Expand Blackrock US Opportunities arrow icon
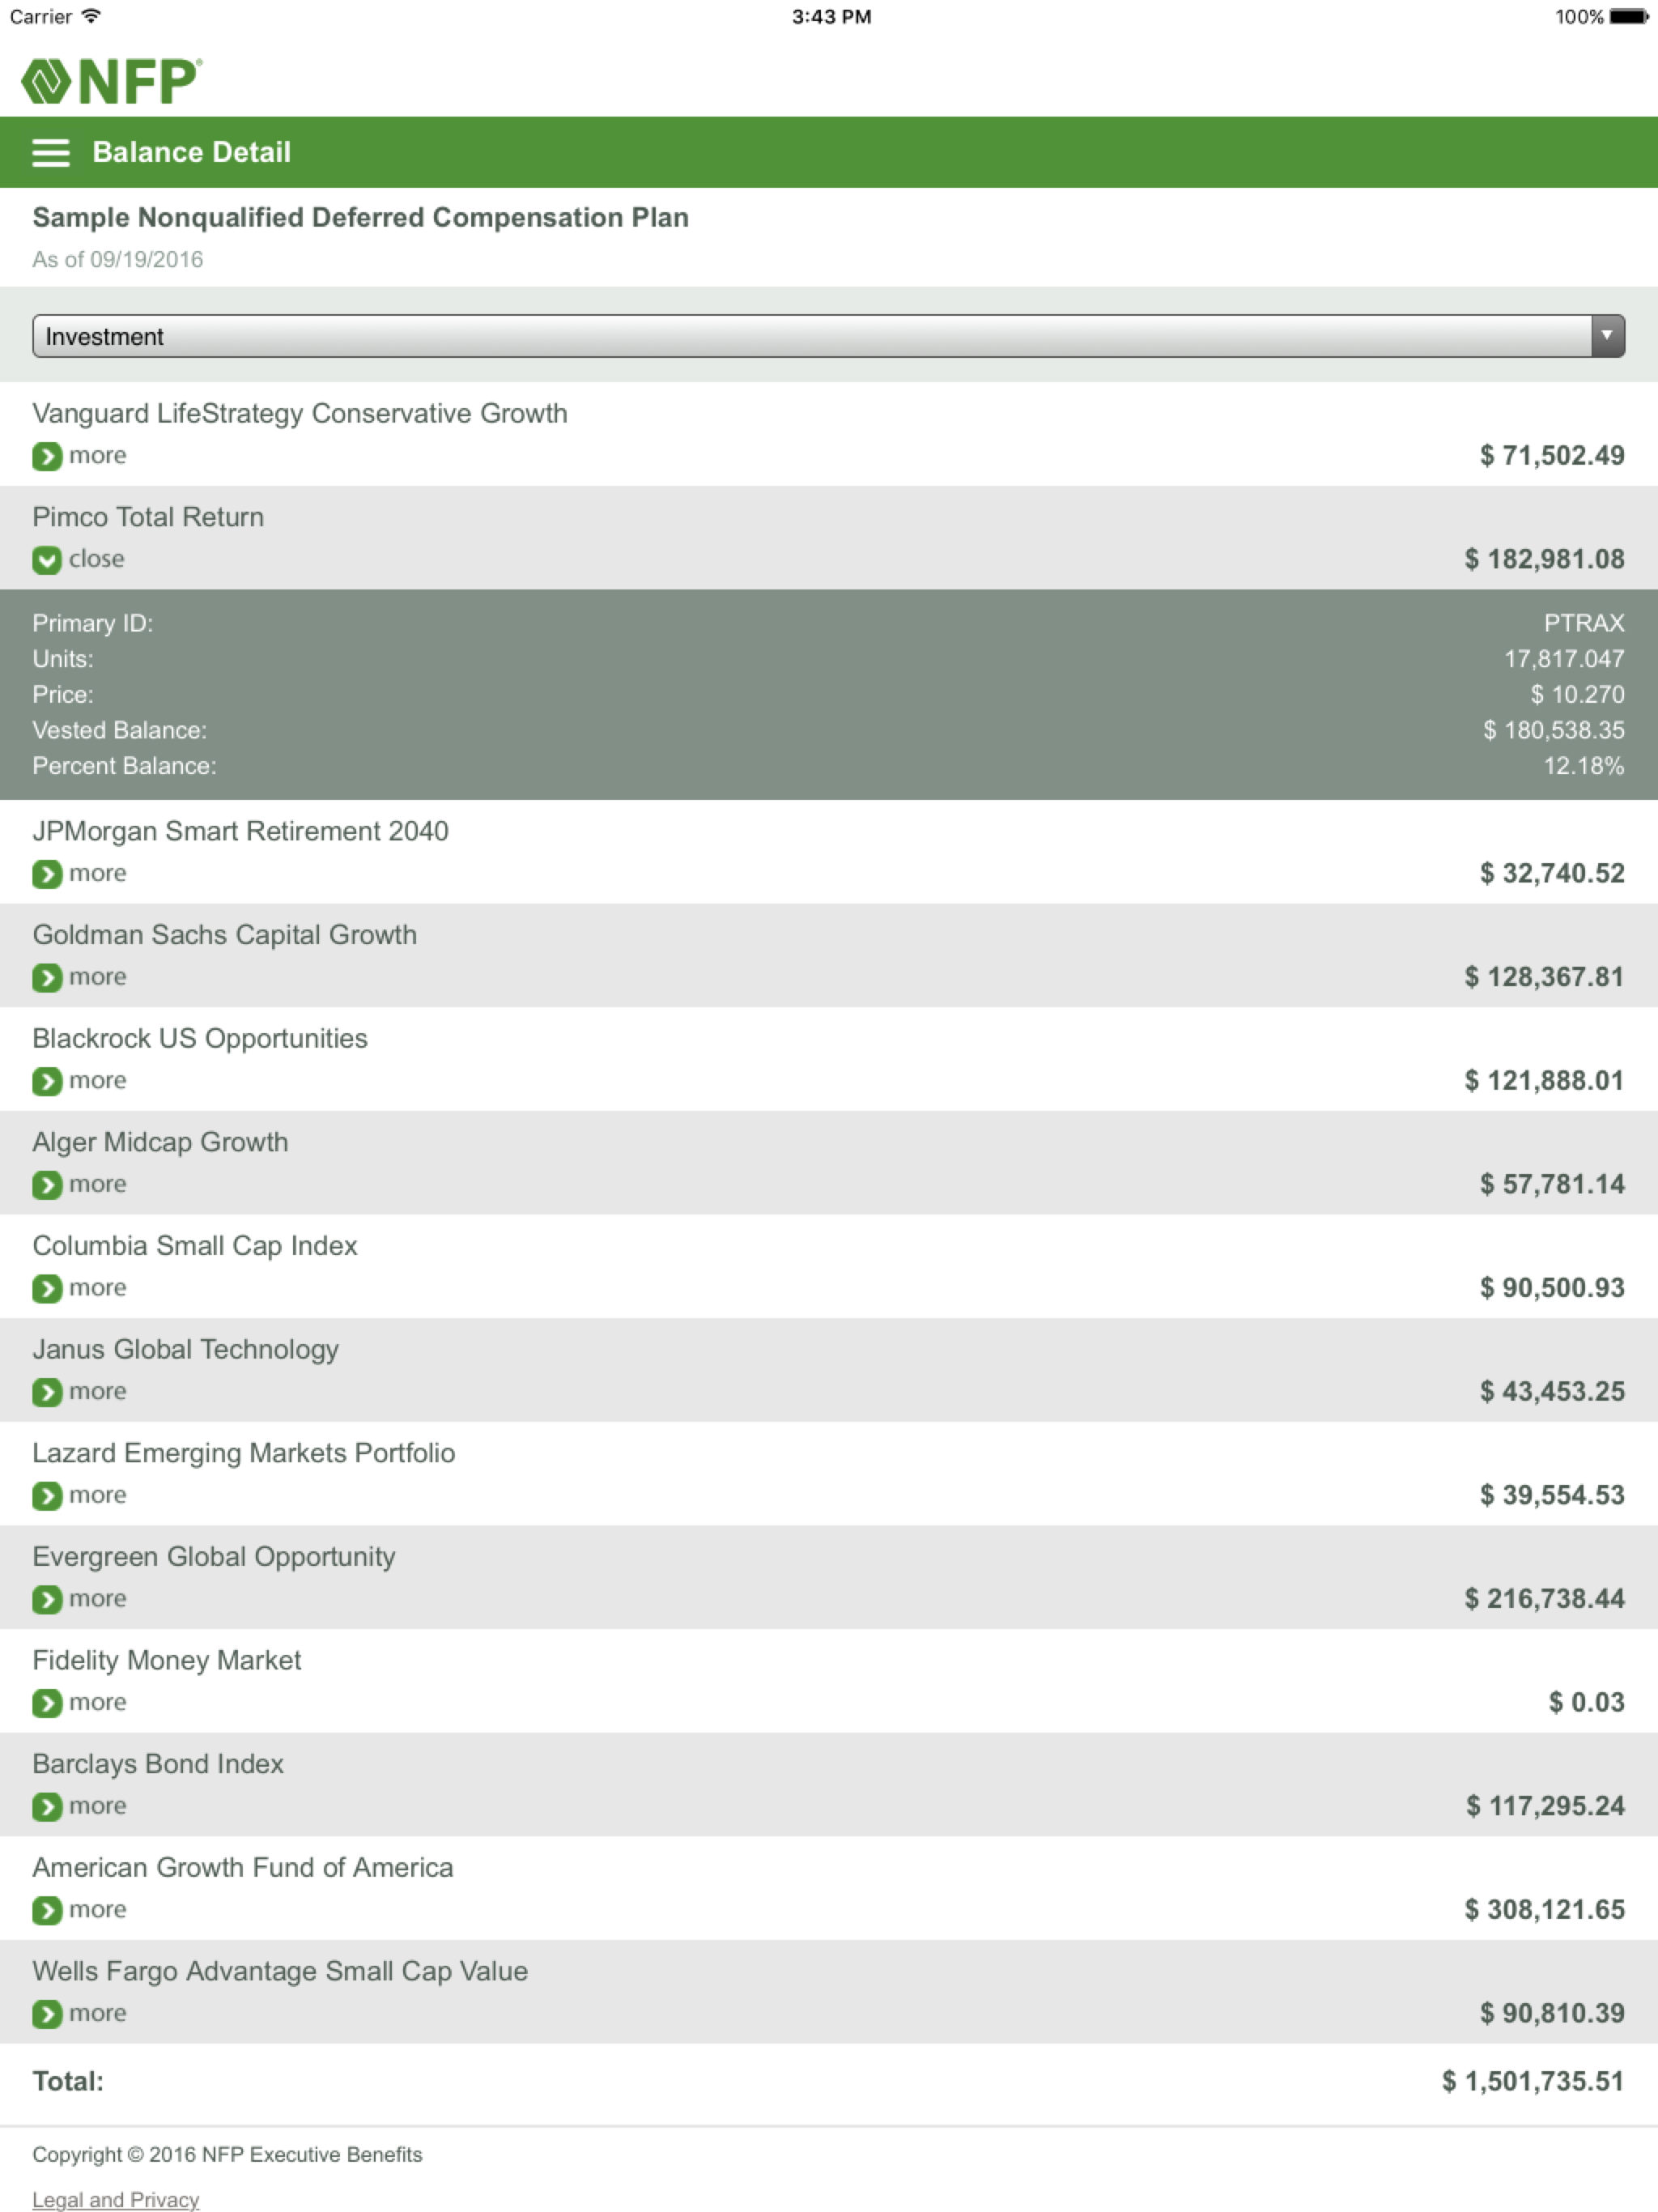This screenshot has height=2212, width=1658. (47, 1081)
